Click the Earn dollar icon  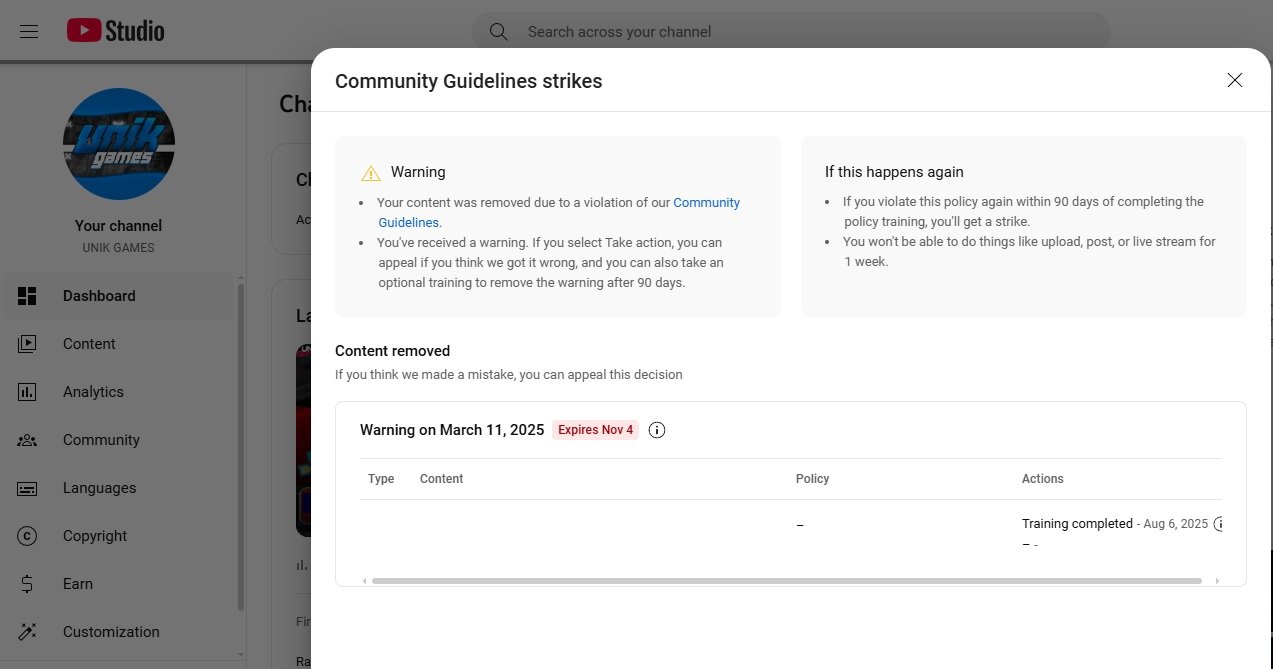(27, 584)
